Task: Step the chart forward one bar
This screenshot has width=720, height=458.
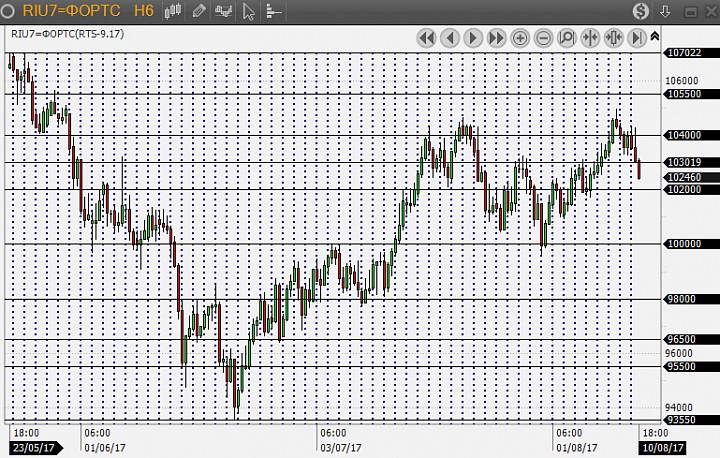Action: coord(473,38)
